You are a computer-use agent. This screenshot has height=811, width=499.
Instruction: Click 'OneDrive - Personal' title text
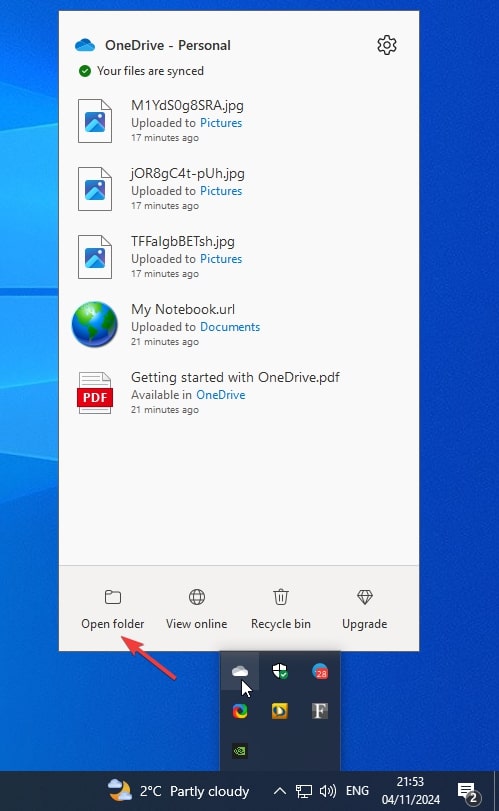point(168,46)
